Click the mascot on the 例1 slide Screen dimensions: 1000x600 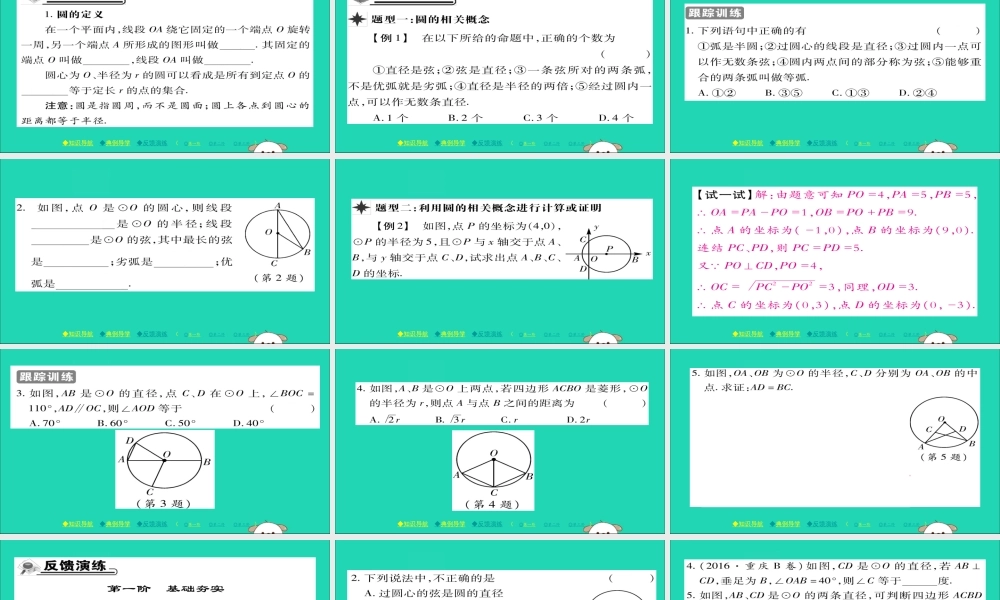[x=603, y=147]
